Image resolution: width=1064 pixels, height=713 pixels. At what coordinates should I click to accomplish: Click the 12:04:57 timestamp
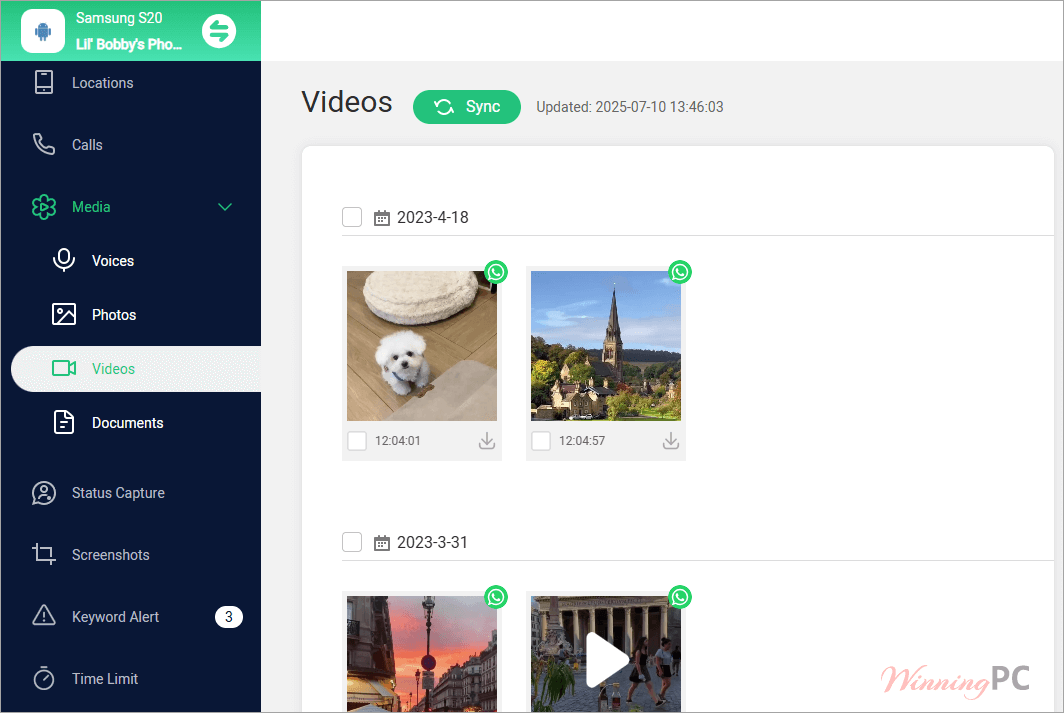[x=582, y=441]
